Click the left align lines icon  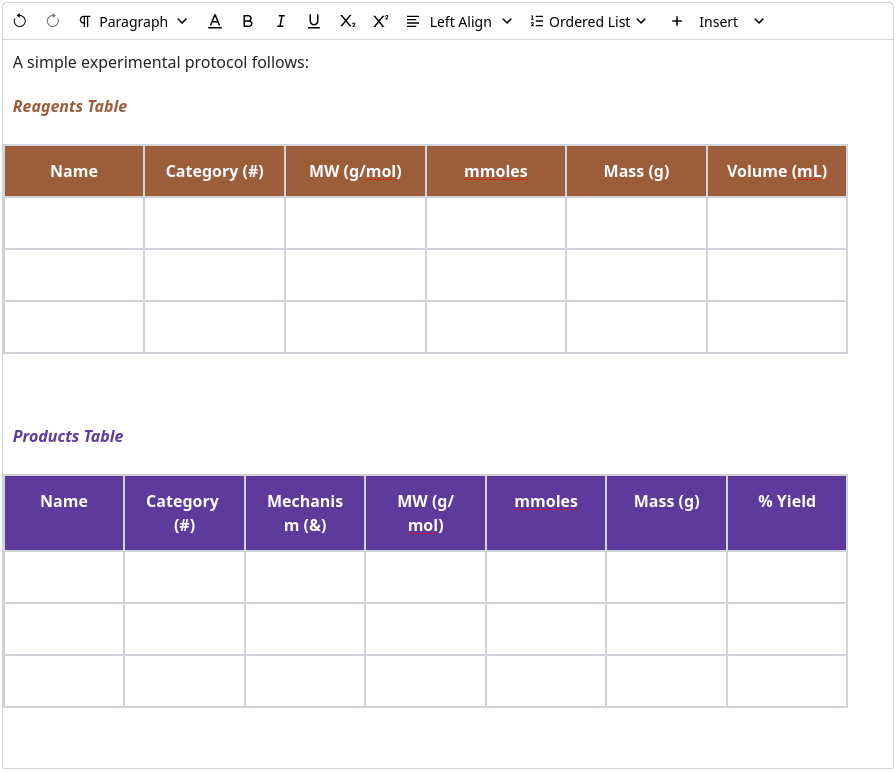click(x=413, y=21)
